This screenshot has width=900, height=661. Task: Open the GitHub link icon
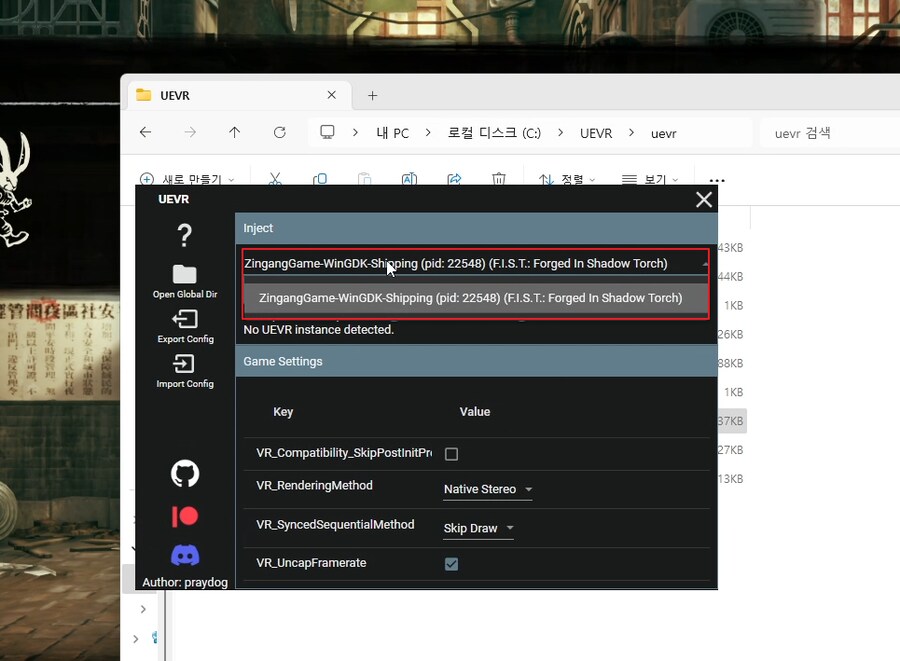tap(185, 473)
